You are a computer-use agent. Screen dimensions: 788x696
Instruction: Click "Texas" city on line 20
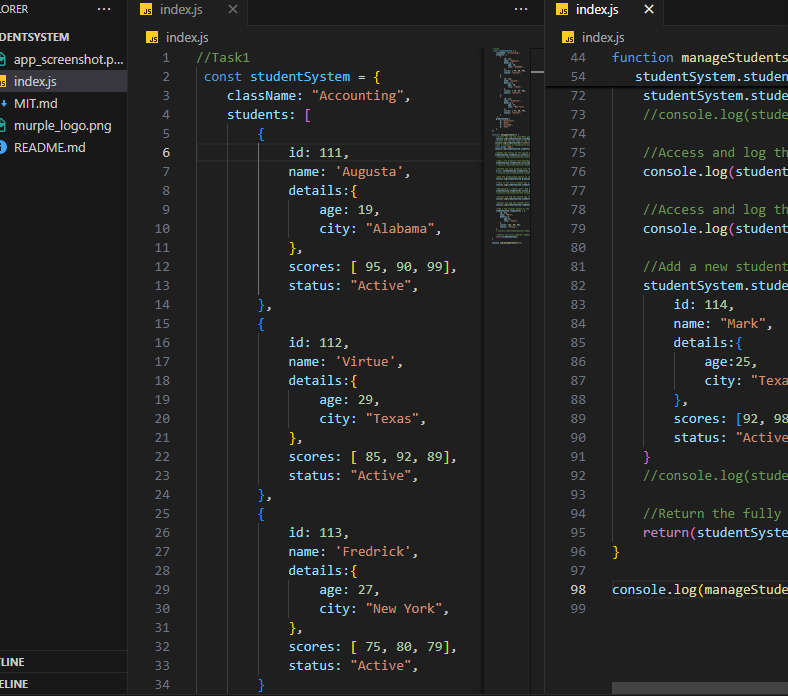pyautogui.click(x=392, y=419)
